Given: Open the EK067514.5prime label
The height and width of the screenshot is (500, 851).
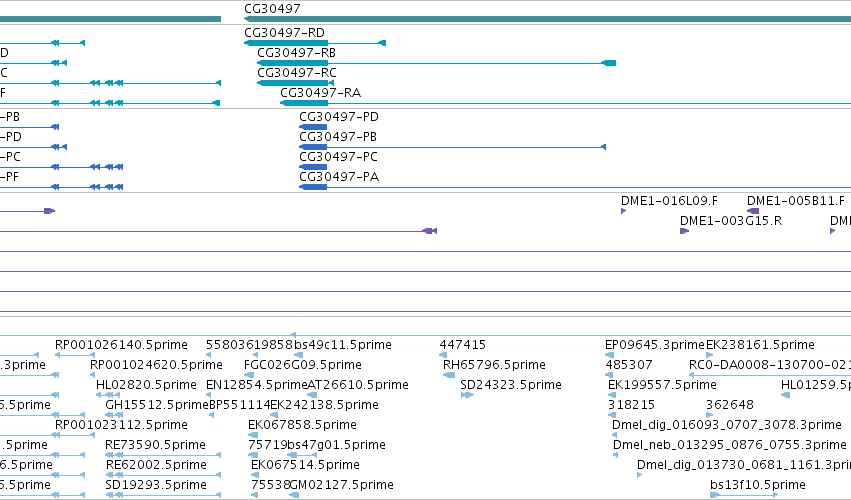Looking at the screenshot, I should pos(305,465).
